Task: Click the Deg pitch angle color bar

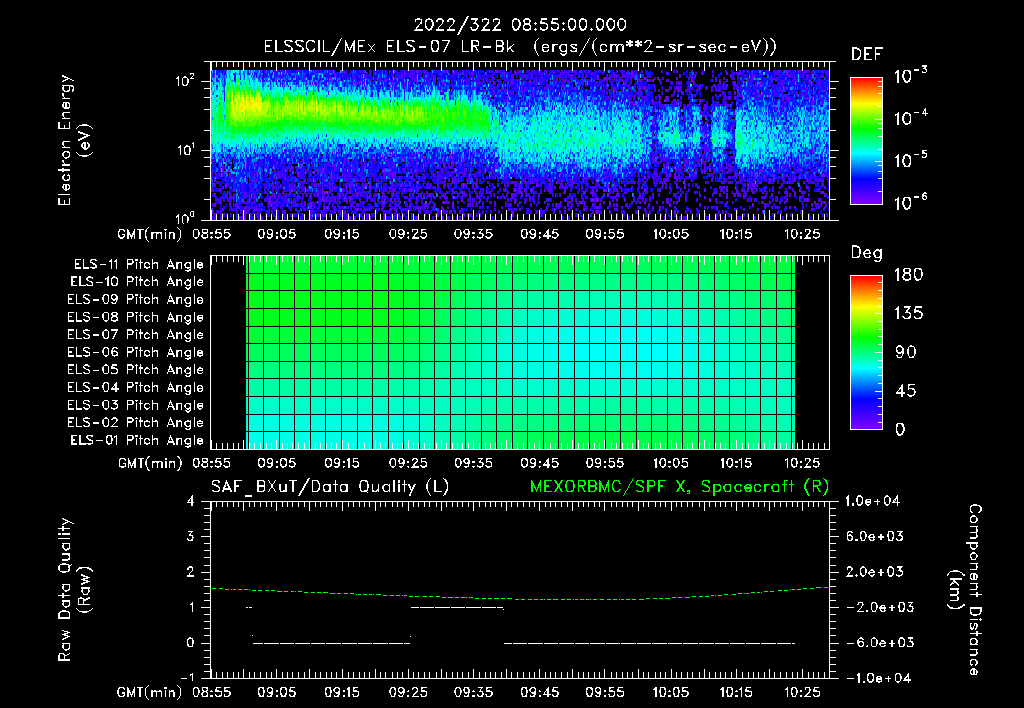Action: coord(866,352)
